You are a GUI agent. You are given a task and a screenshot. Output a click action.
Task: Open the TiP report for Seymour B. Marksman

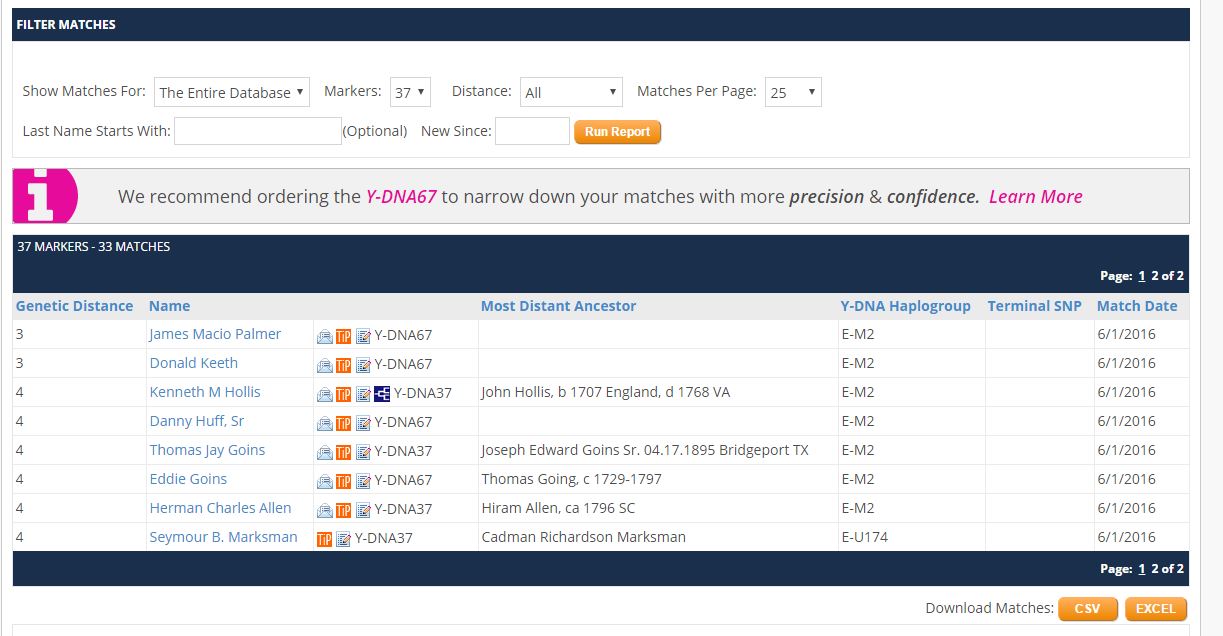point(324,539)
